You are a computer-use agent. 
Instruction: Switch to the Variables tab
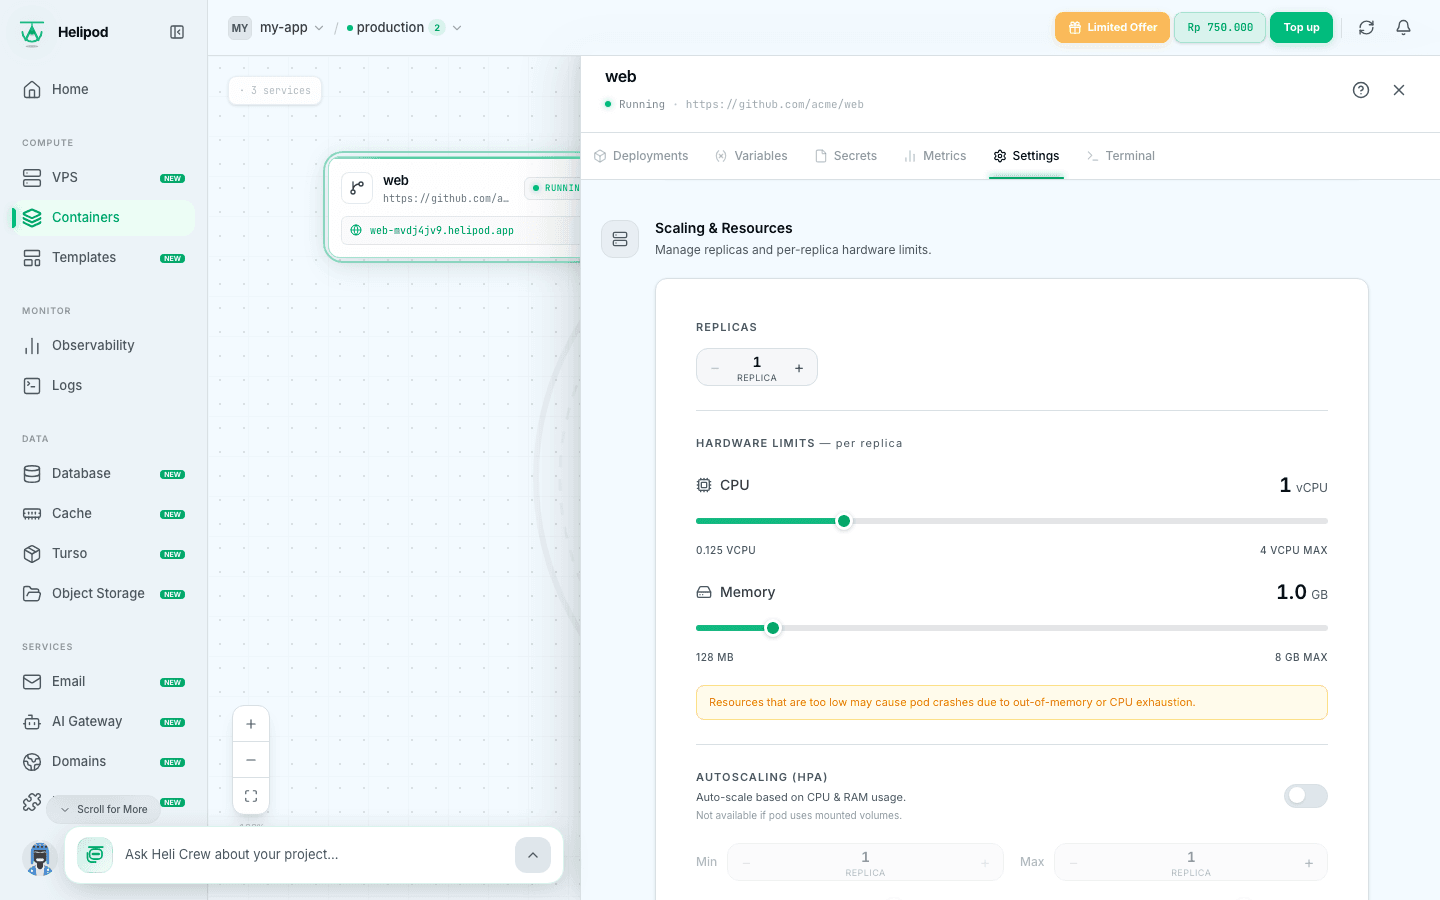(x=751, y=156)
